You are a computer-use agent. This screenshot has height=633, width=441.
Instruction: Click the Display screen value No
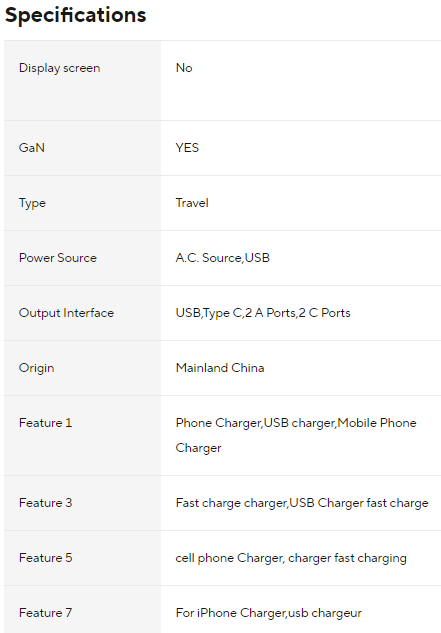coord(184,68)
